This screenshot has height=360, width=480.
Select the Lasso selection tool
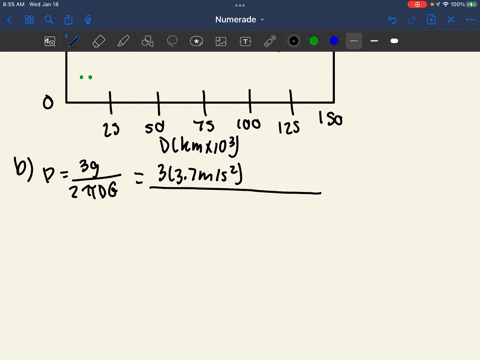coord(172,41)
